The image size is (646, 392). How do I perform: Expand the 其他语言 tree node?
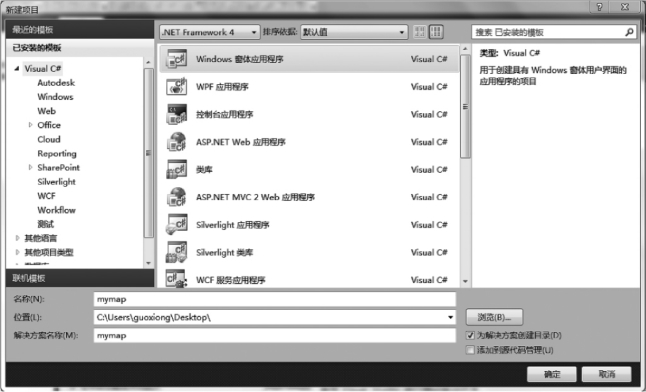(x=17, y=238)
